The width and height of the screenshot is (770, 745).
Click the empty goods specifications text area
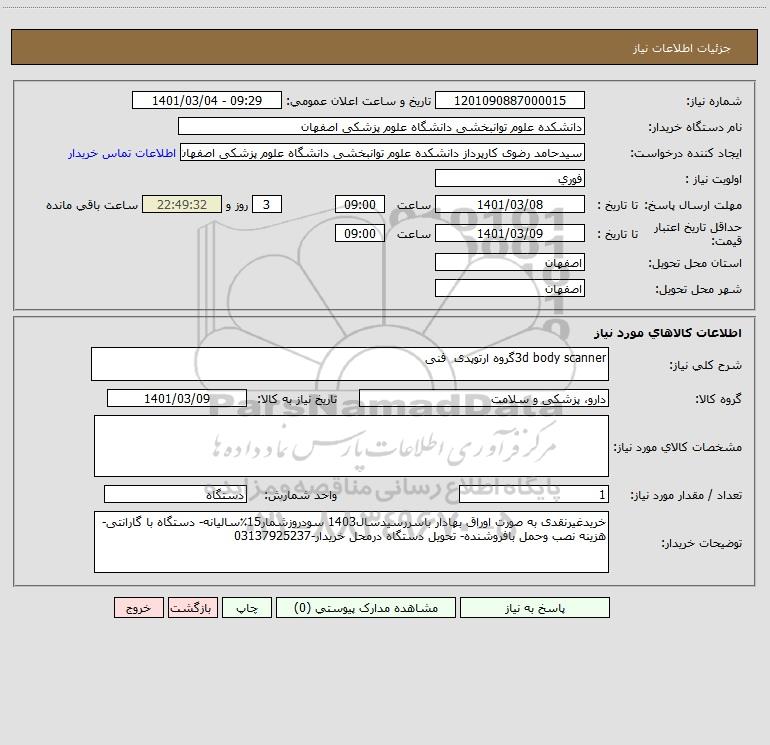coord(351,446)
